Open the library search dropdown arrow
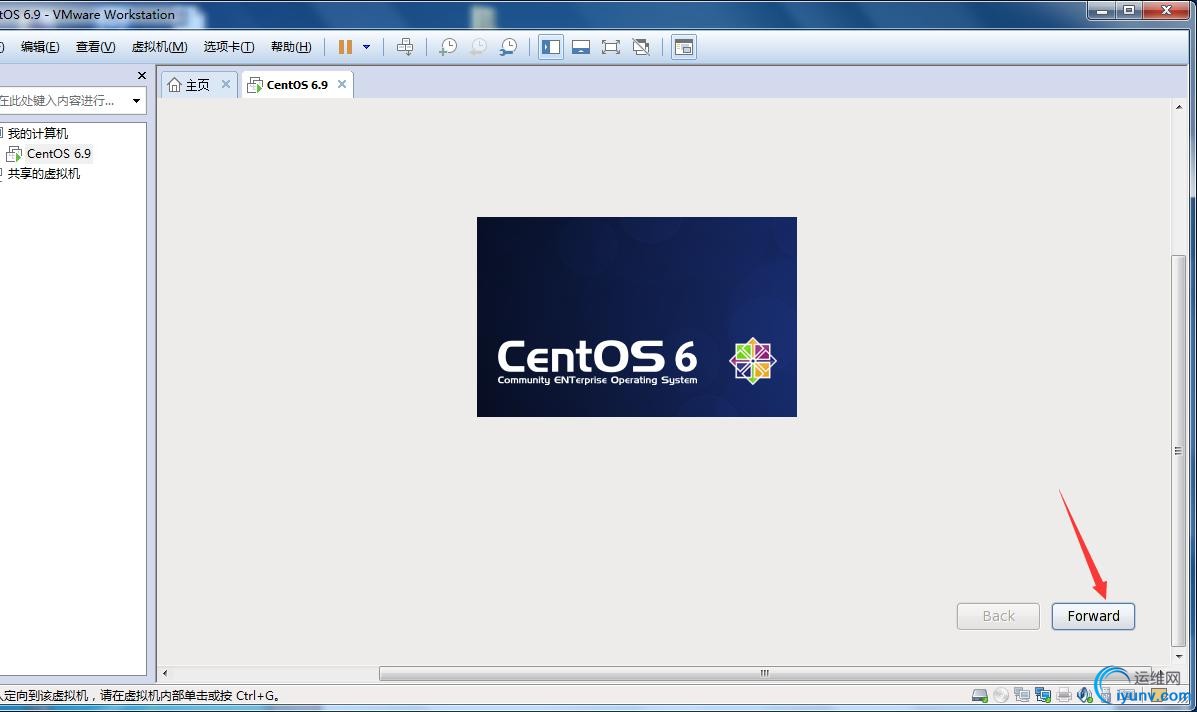 (136, 101)
